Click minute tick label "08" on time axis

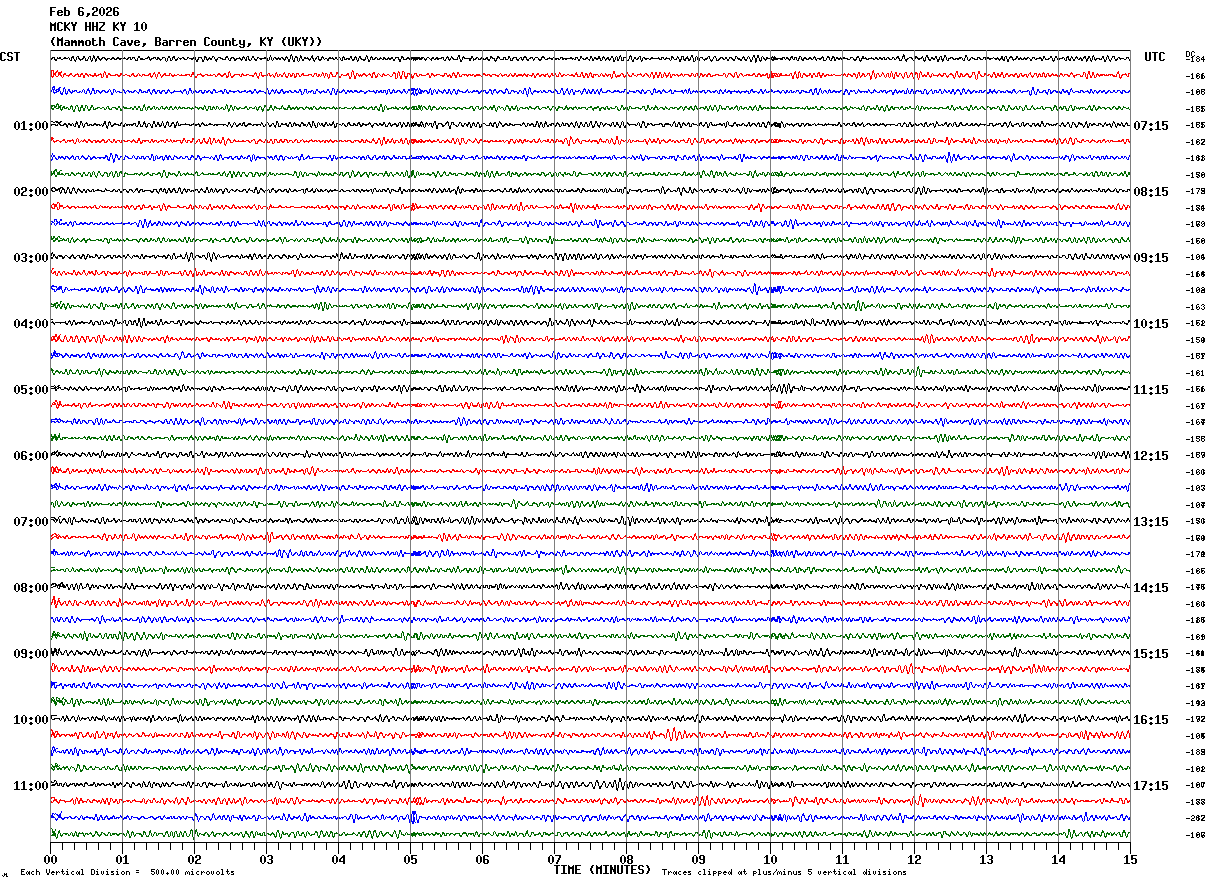pos(627,859)
